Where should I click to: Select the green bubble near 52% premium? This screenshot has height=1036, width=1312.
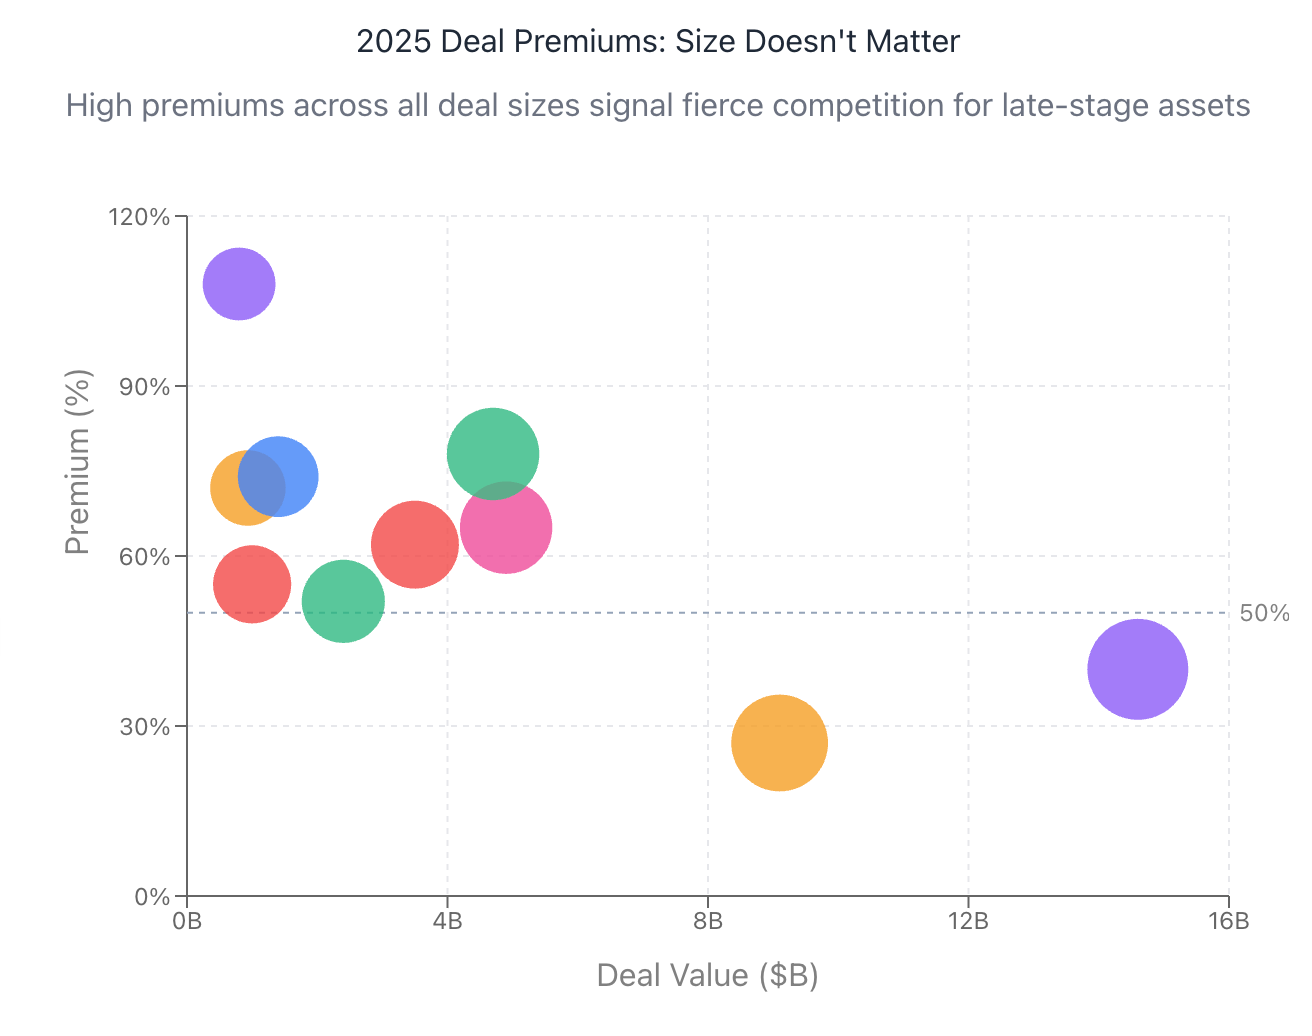pyautogui.click(x=343, y=601)
